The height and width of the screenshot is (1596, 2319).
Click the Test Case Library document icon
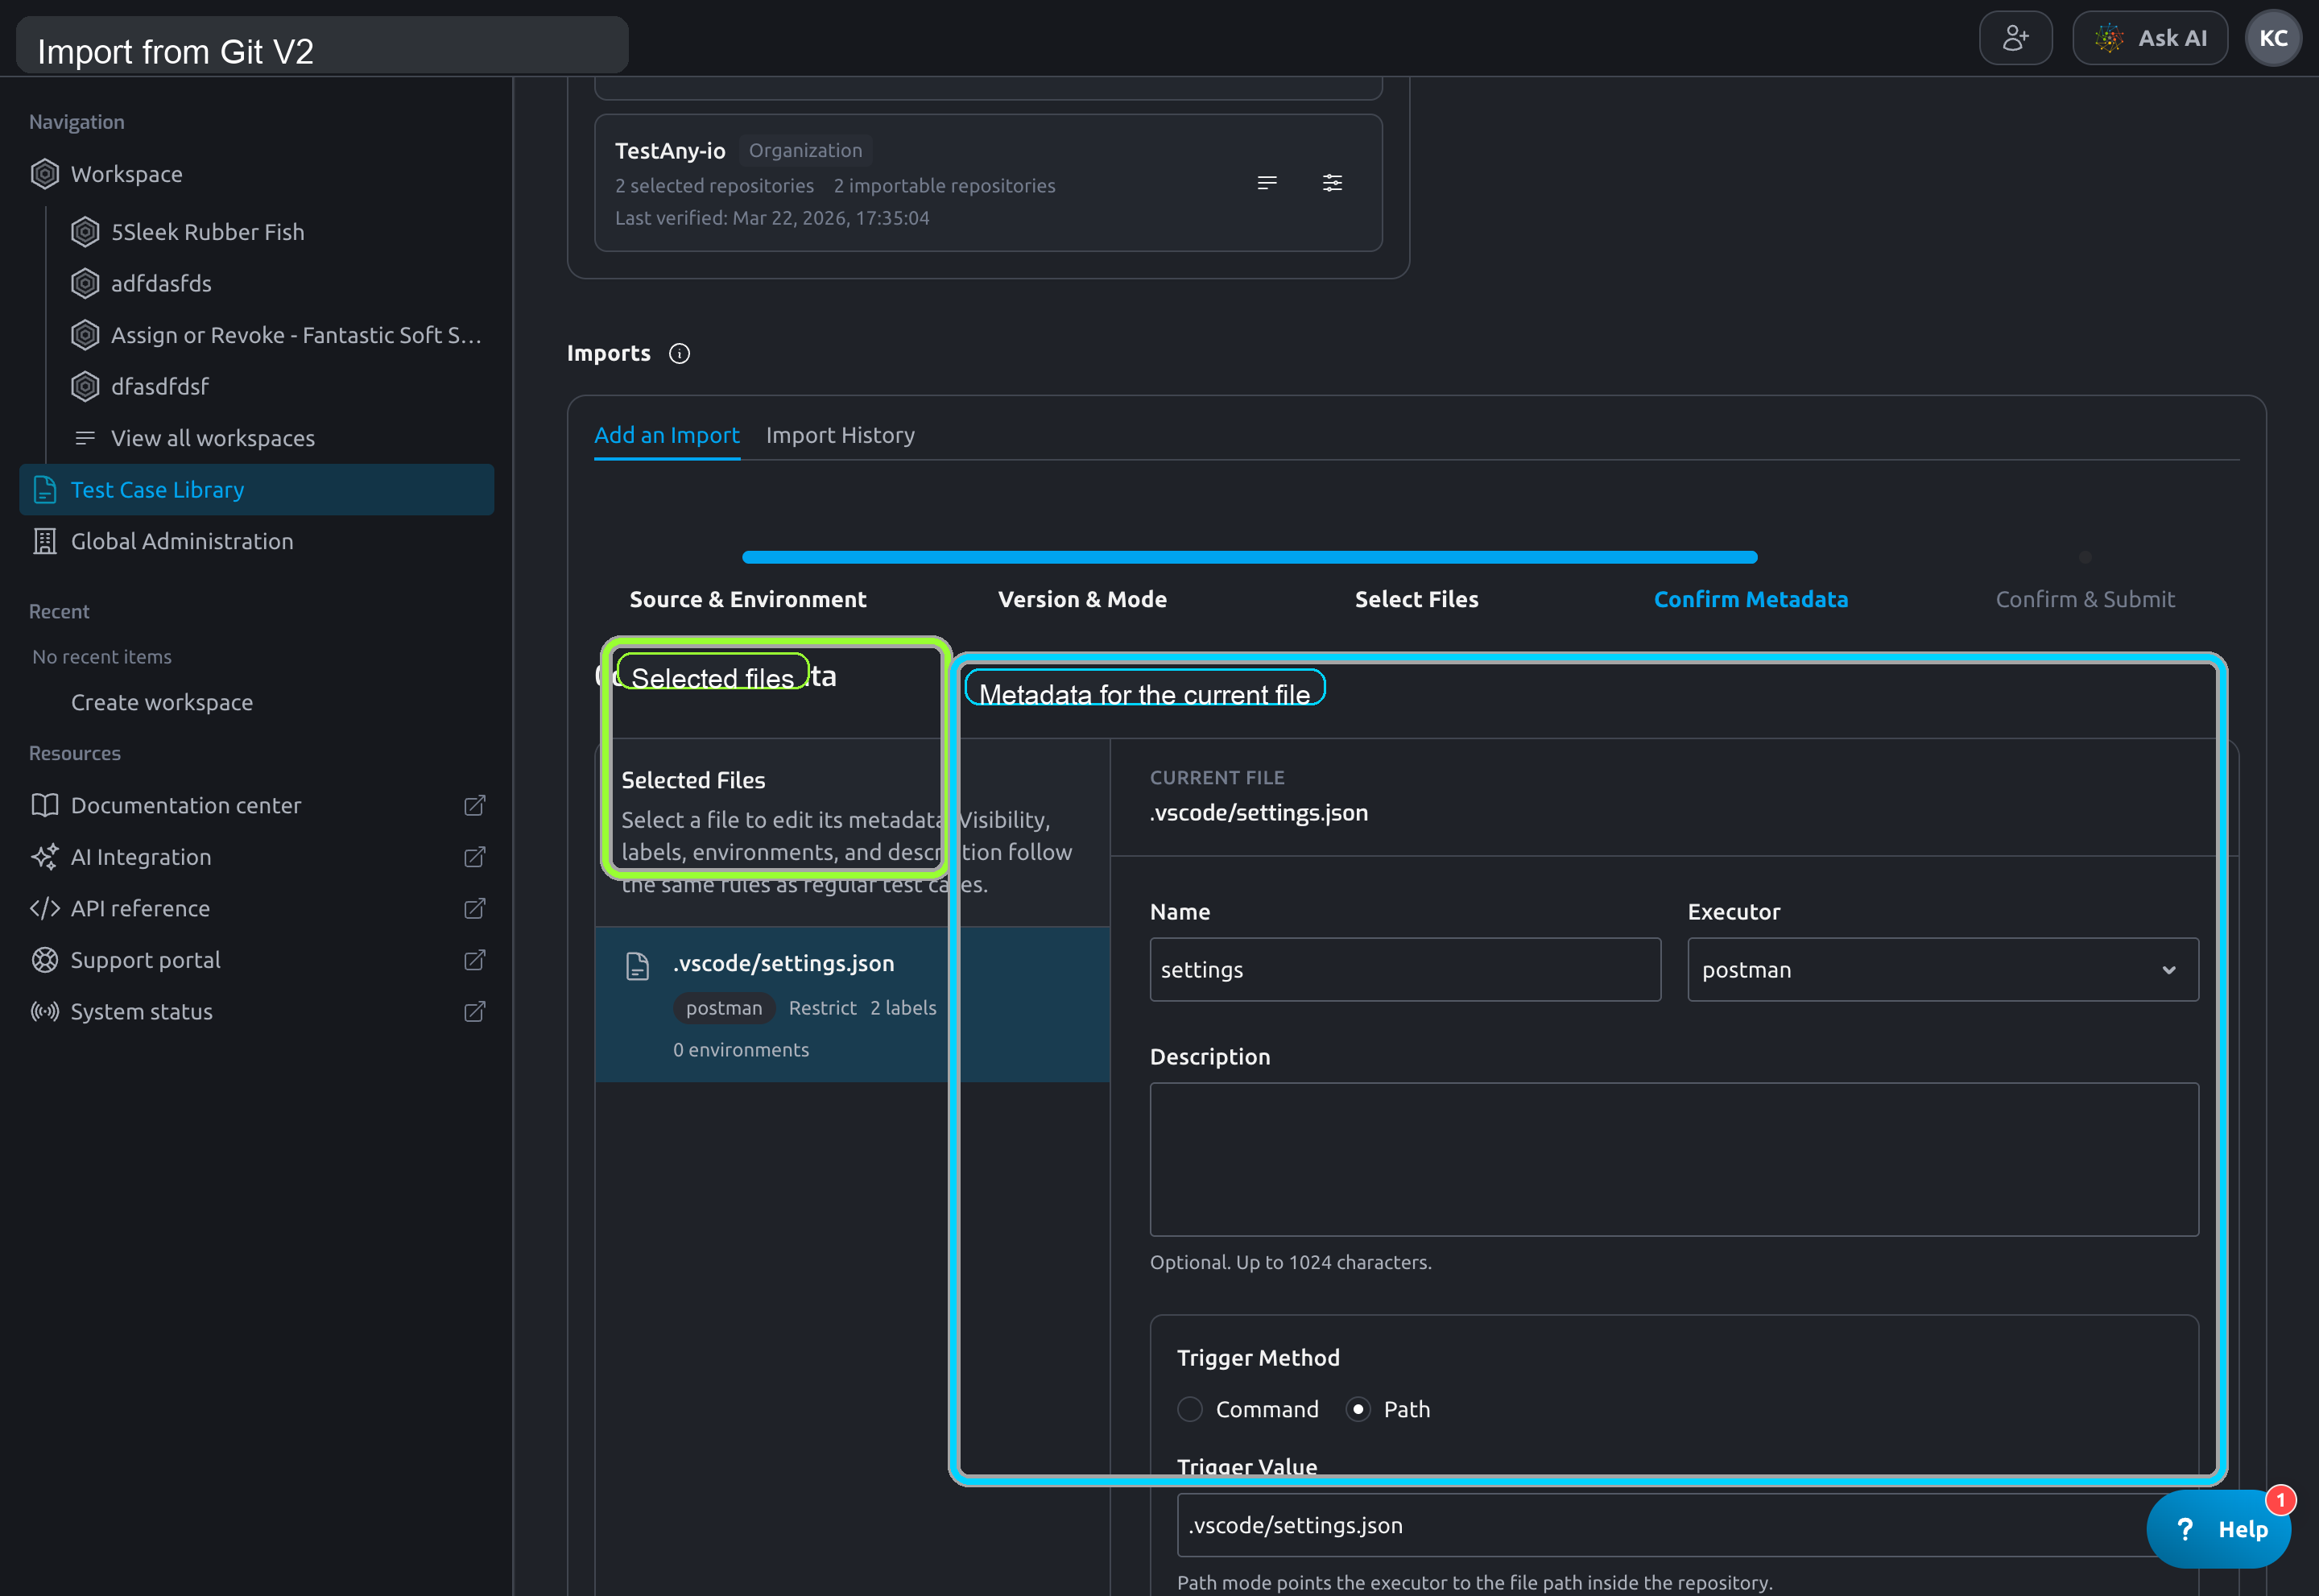(x=45, y=490)
